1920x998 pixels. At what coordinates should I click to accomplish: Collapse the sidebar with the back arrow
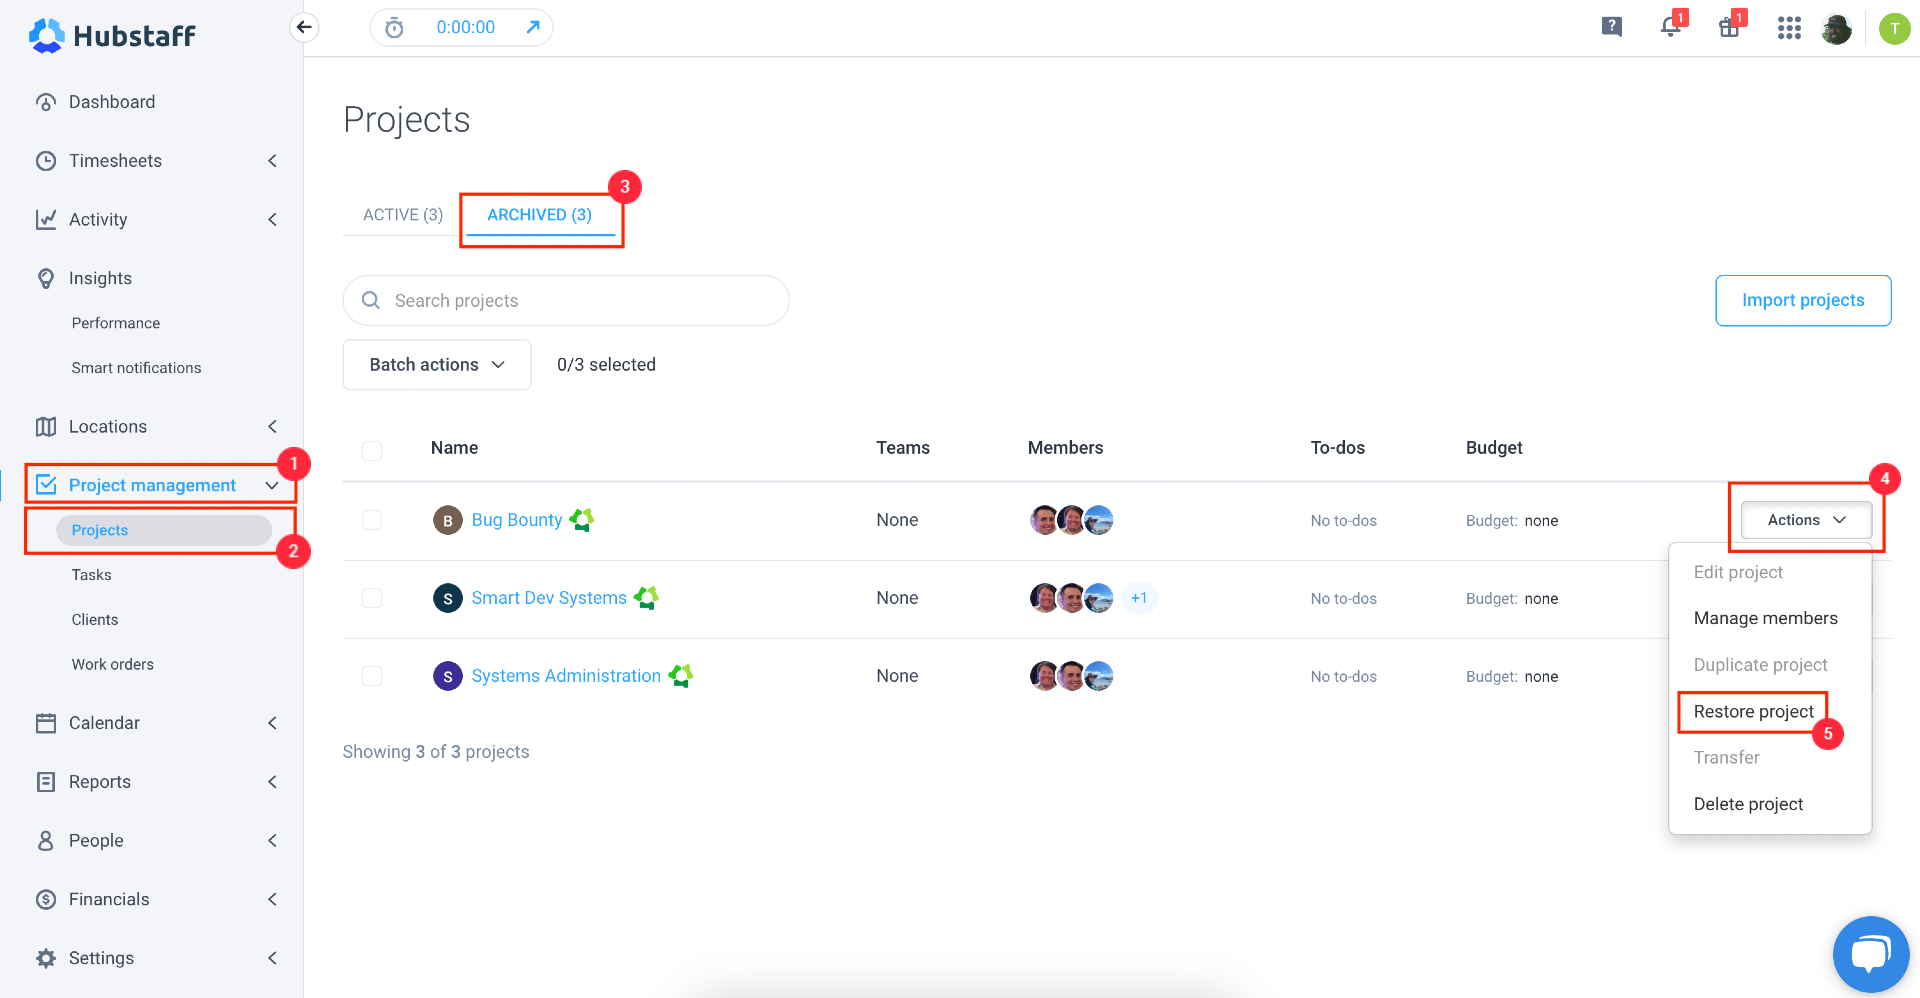pos(304,27)
